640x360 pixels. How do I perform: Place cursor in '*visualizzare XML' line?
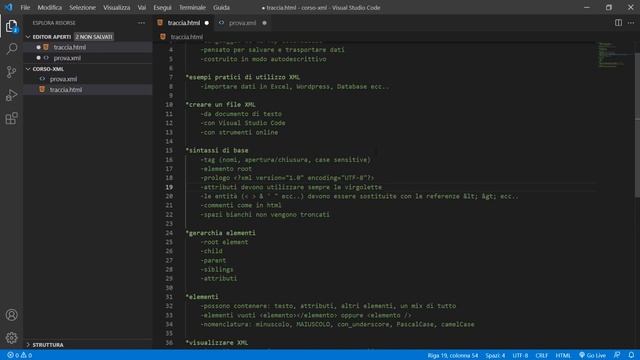tap(217, 342)
